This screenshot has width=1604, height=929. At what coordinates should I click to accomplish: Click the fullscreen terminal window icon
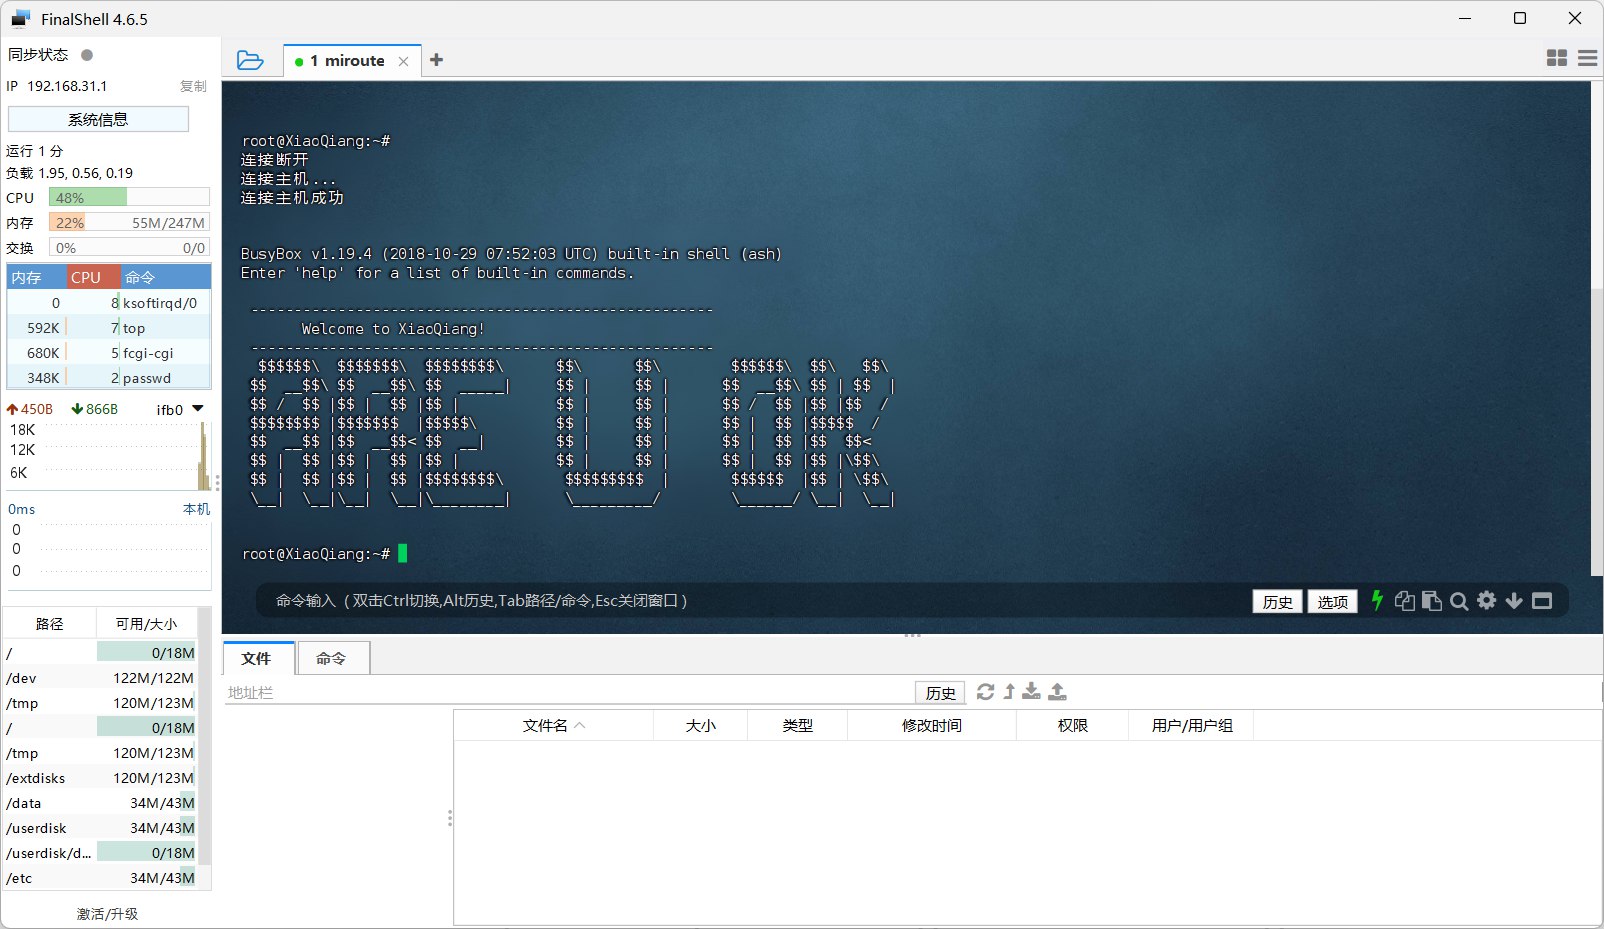(1542, 601)
